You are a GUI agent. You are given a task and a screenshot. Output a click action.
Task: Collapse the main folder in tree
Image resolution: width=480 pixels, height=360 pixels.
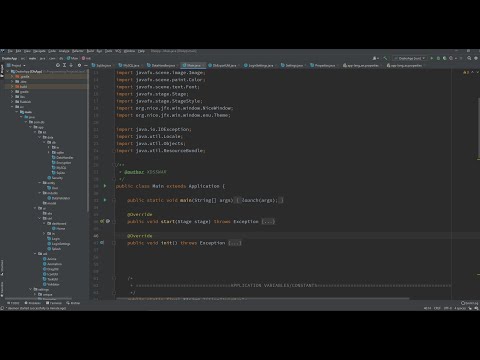[17, 112]
